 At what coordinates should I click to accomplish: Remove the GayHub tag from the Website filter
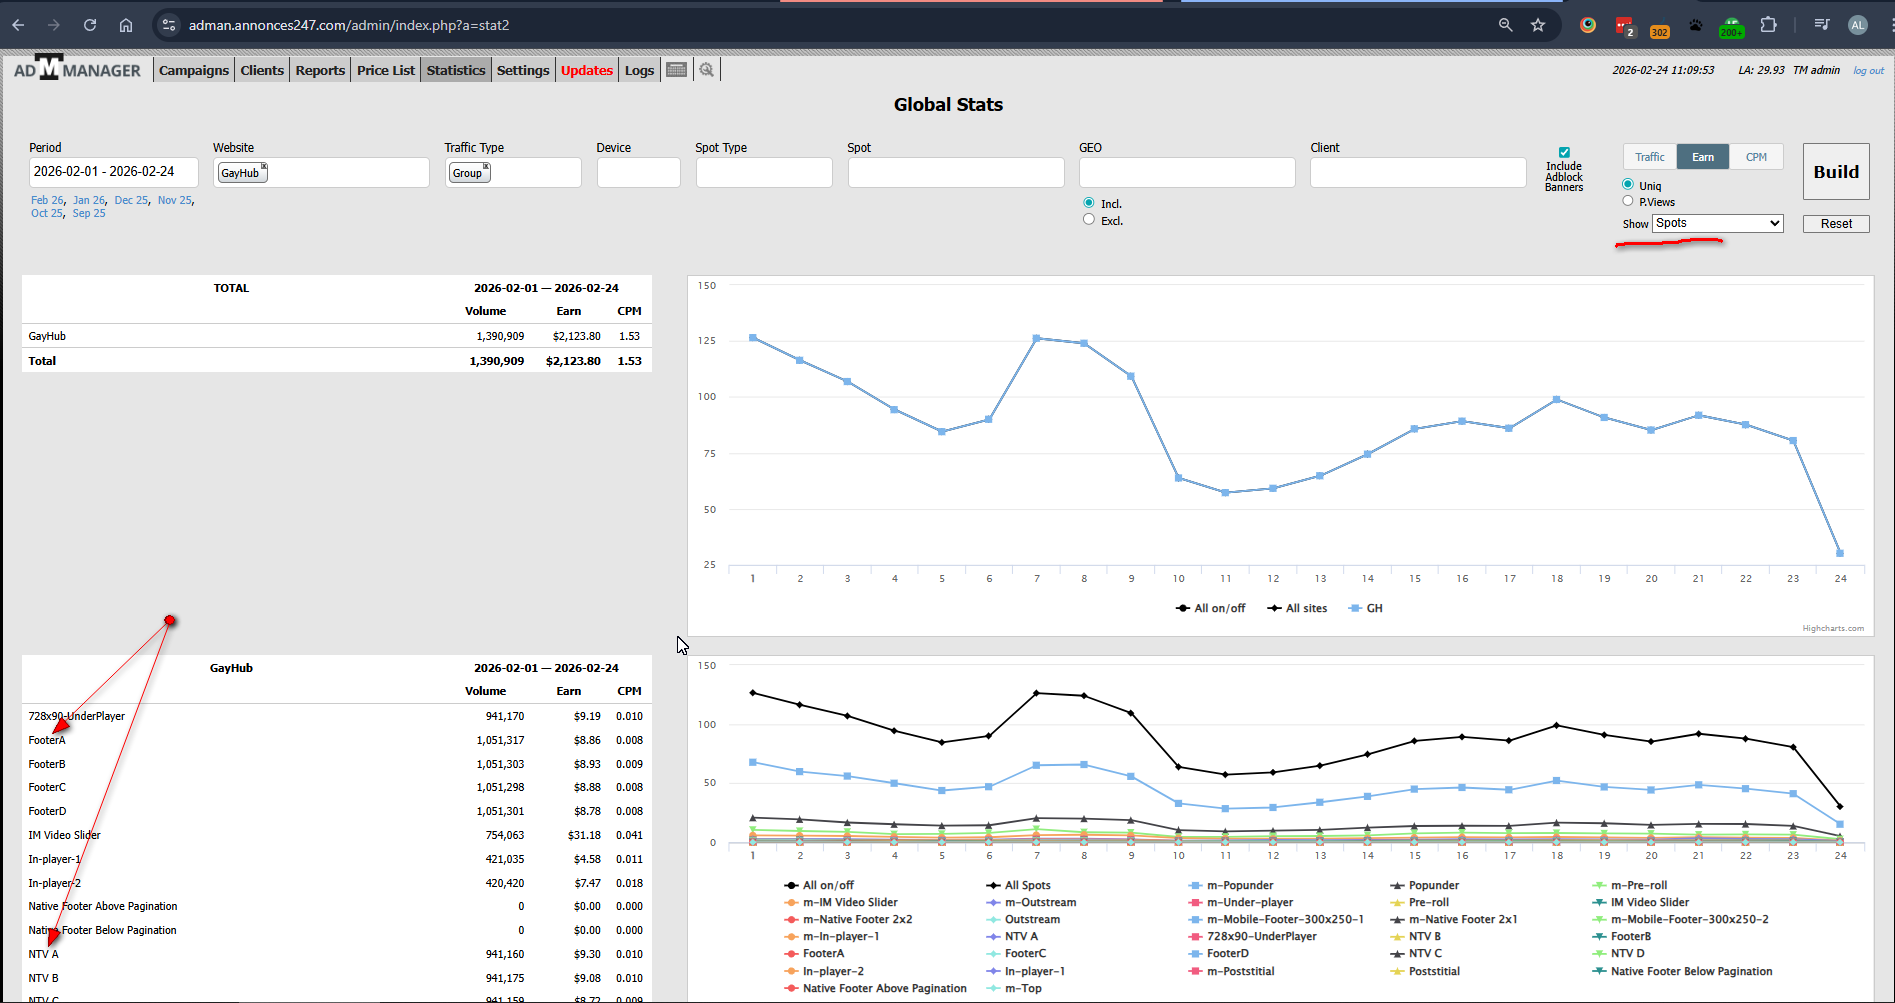point(264,167)
